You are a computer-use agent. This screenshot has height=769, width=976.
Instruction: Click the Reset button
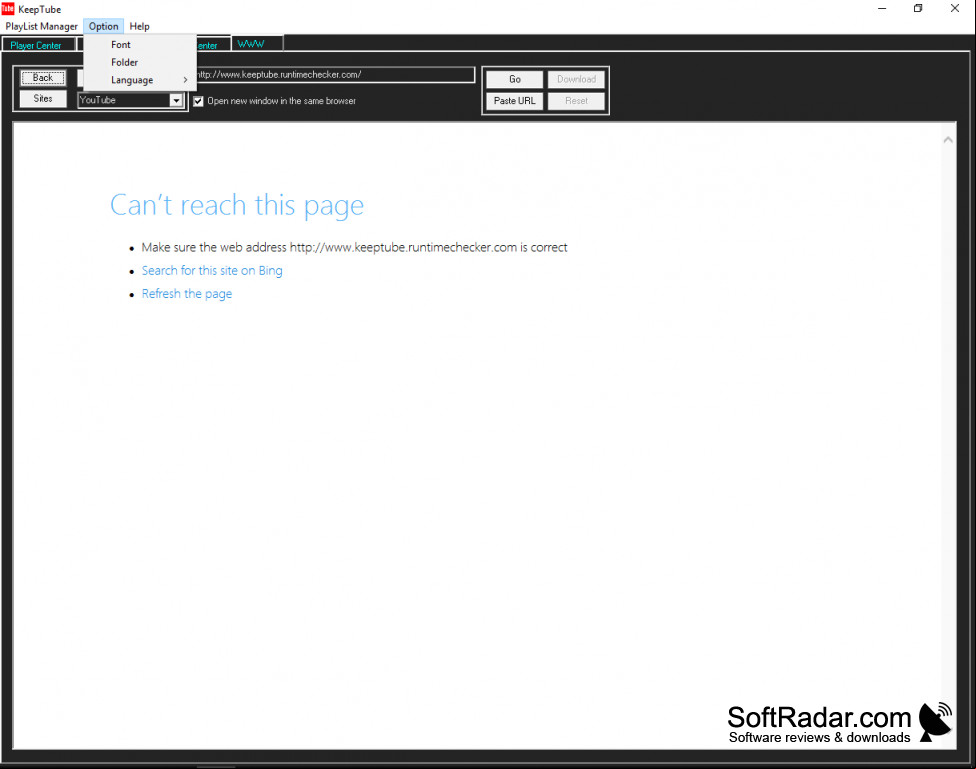tap(576, 101)
